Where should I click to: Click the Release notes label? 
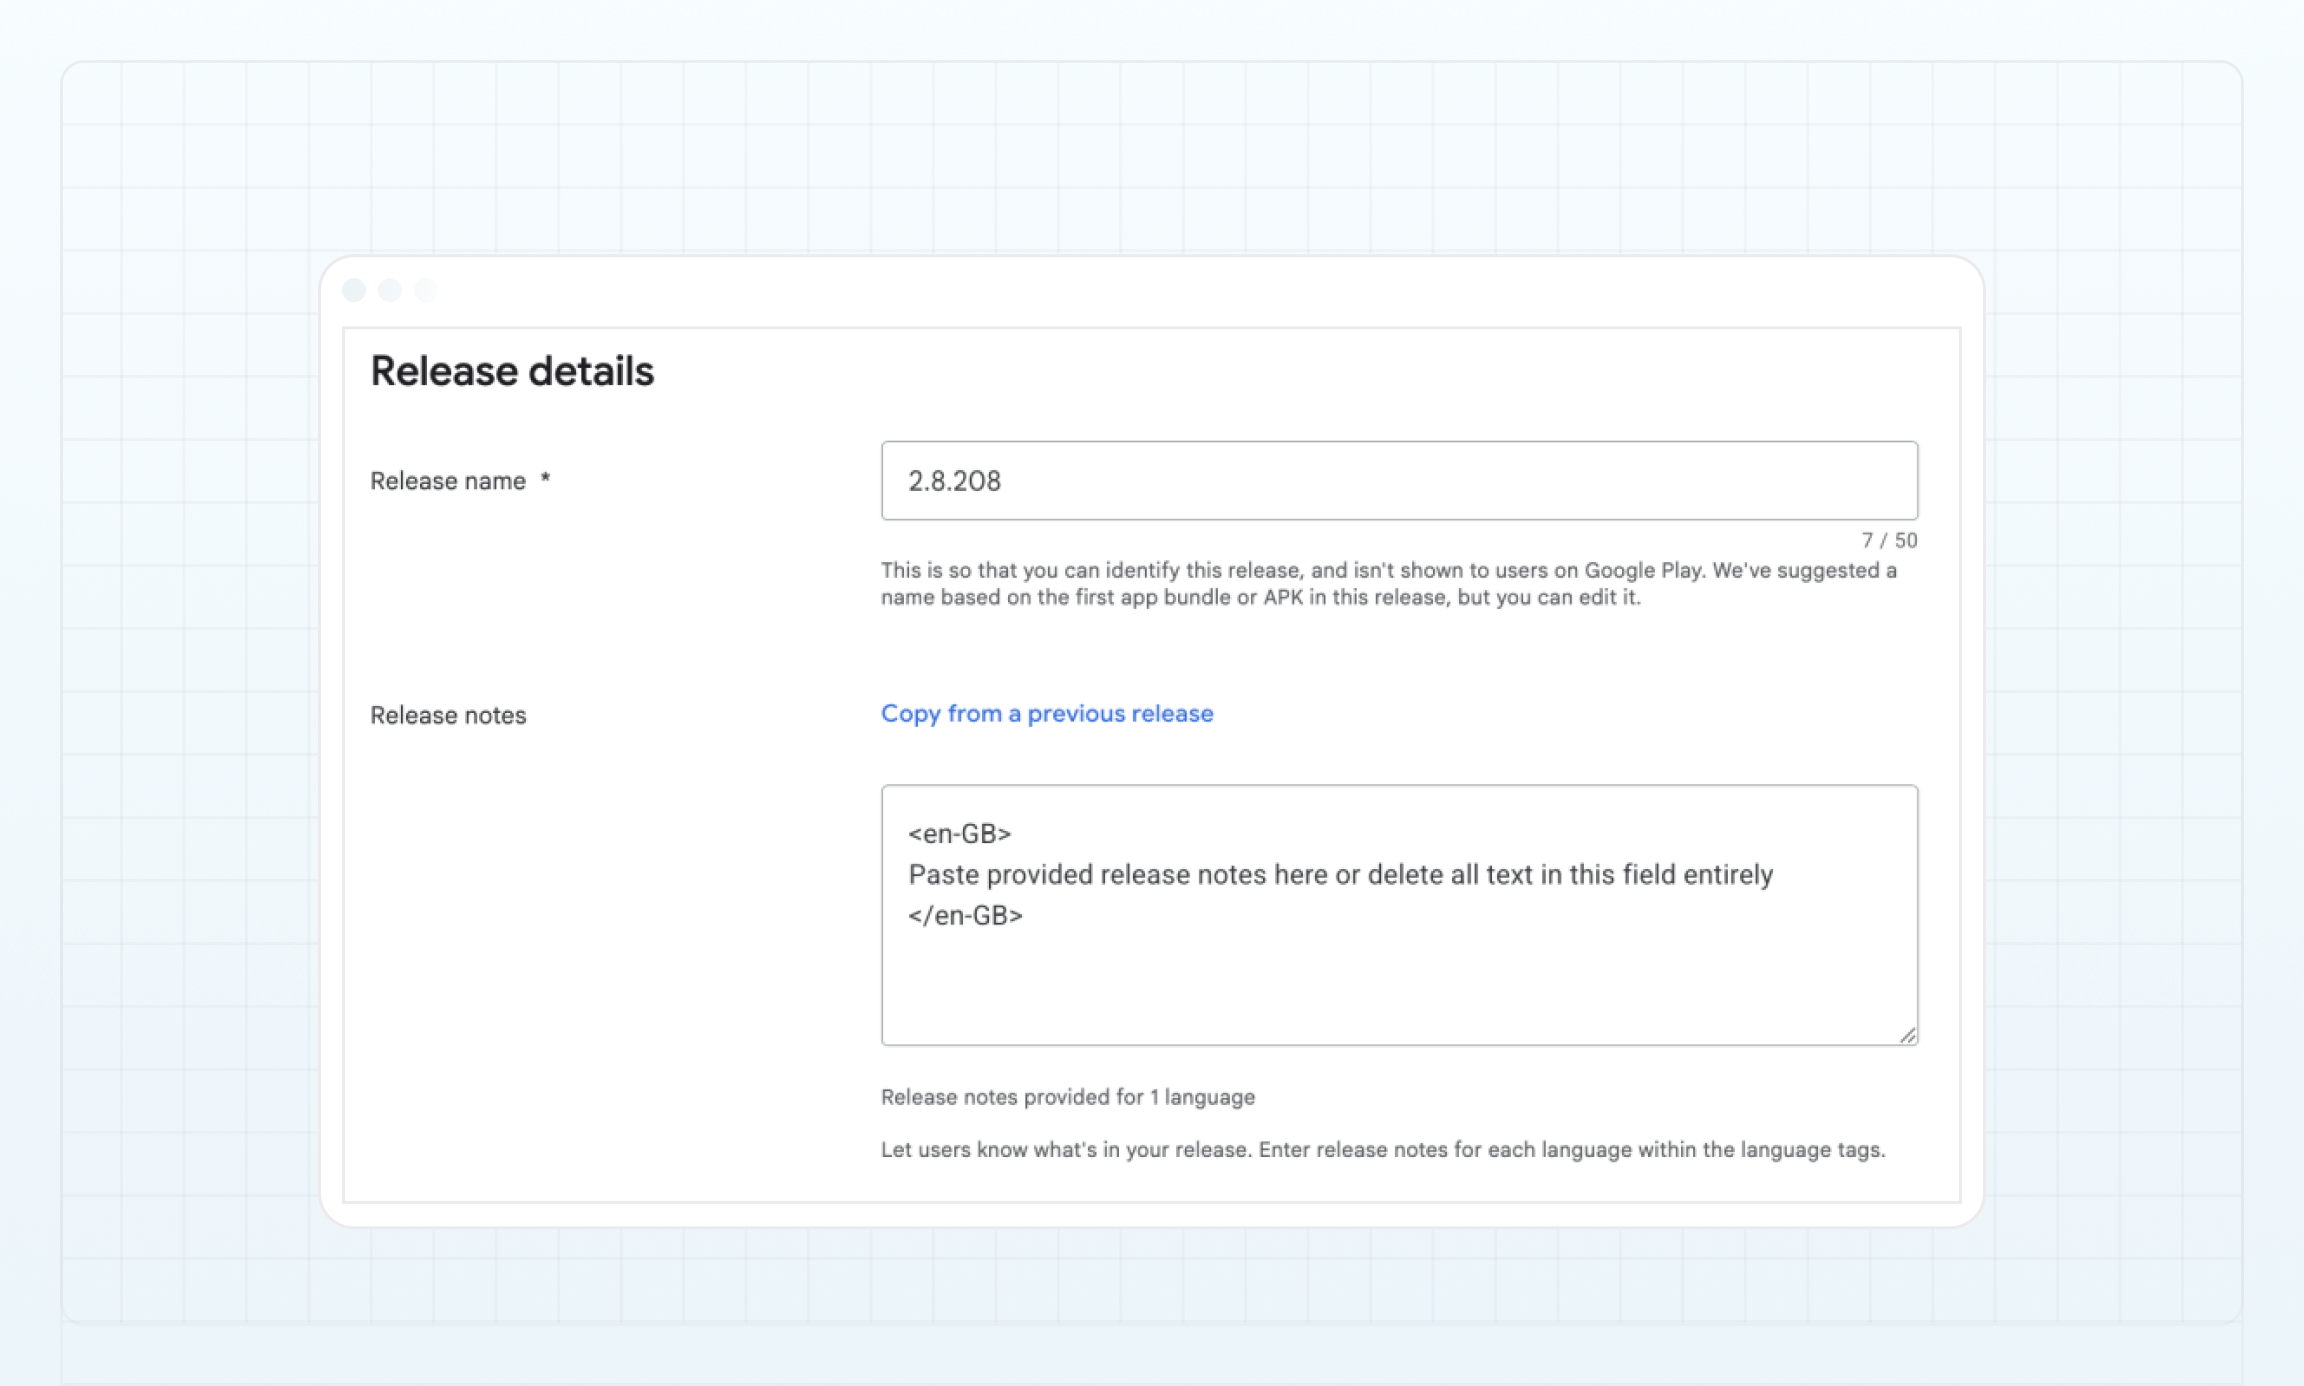pos(447,715)
